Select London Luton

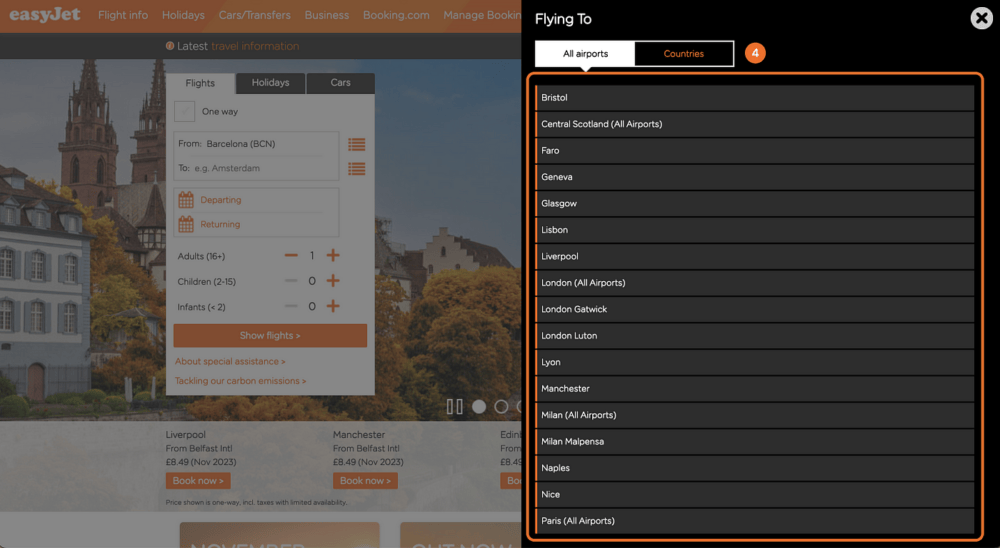pyautogui.click(x=755, y=336)
